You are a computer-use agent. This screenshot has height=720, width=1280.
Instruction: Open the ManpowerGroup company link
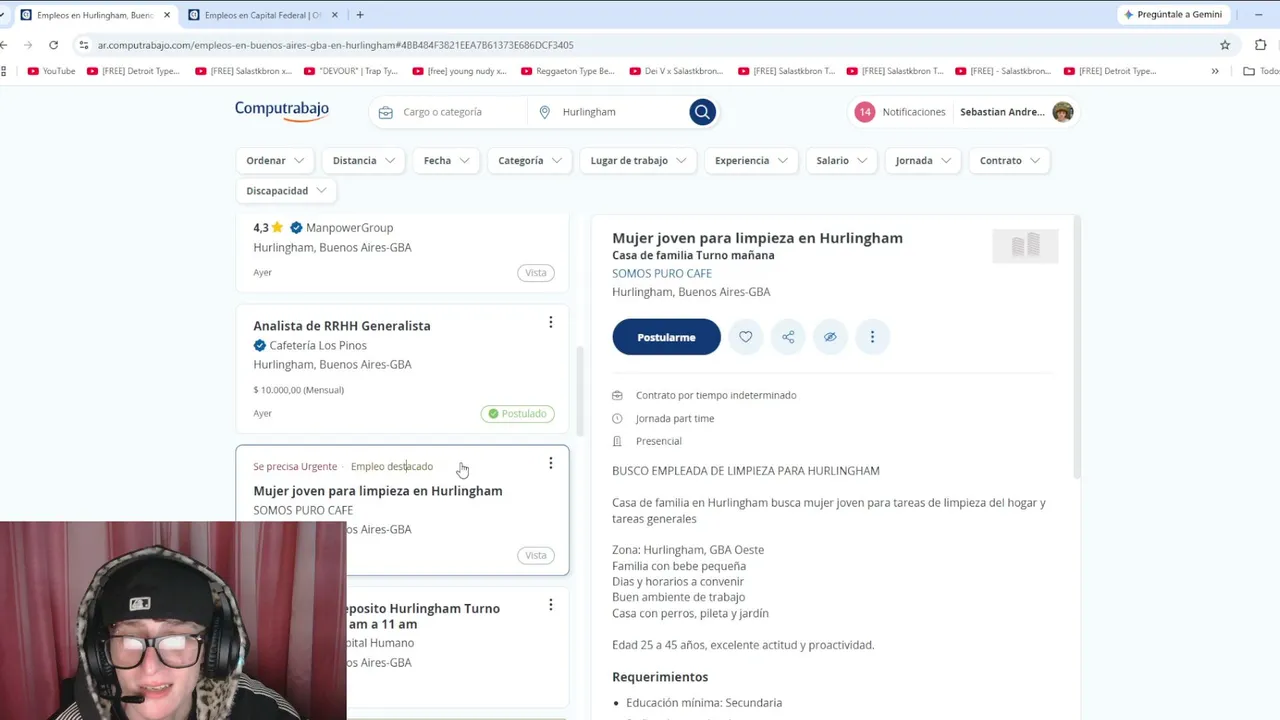point(349,228)
